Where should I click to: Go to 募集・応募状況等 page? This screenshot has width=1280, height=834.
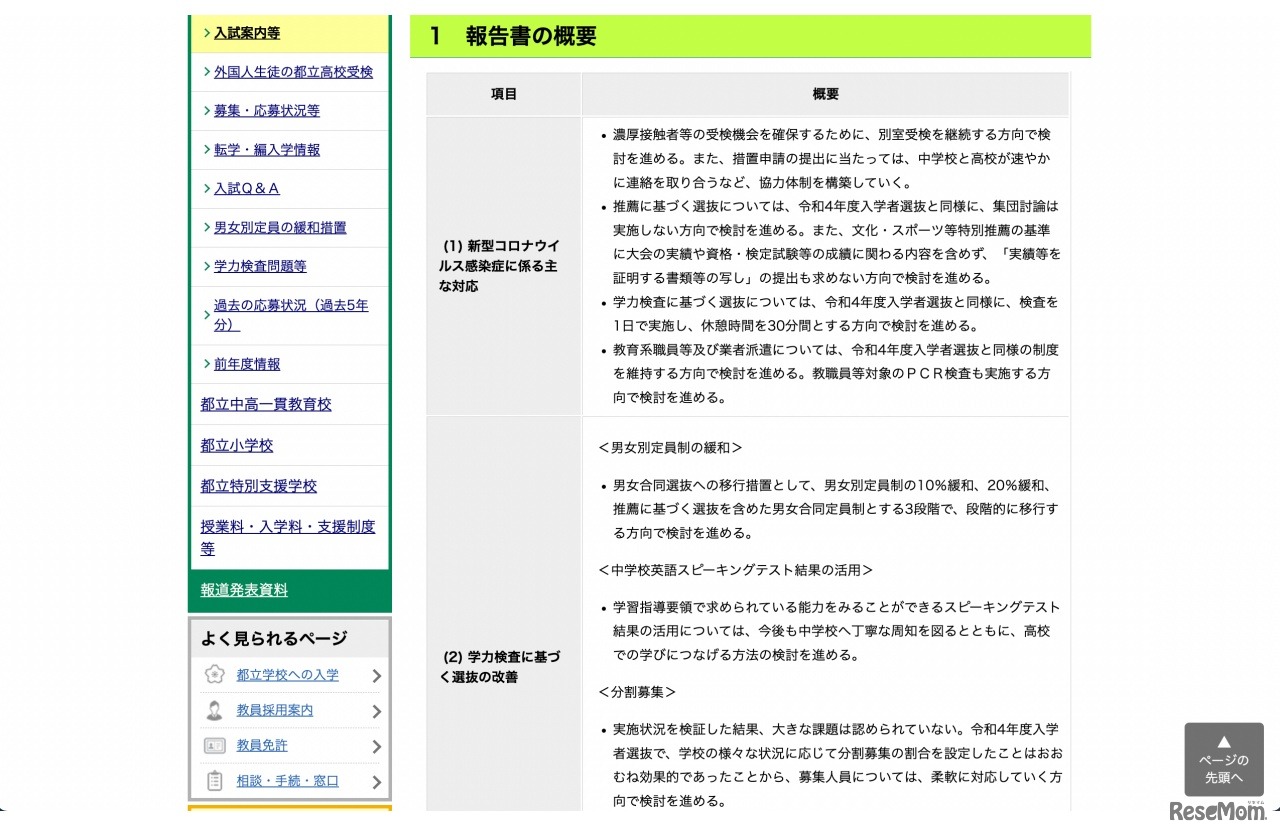pos(267,111)
